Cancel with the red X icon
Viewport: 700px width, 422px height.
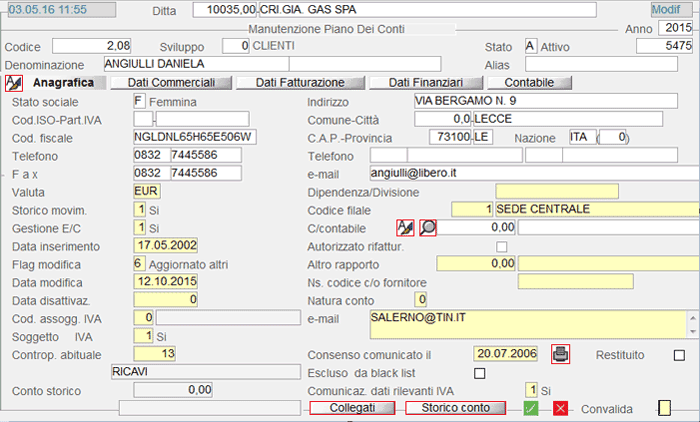(x=561, y=408)
